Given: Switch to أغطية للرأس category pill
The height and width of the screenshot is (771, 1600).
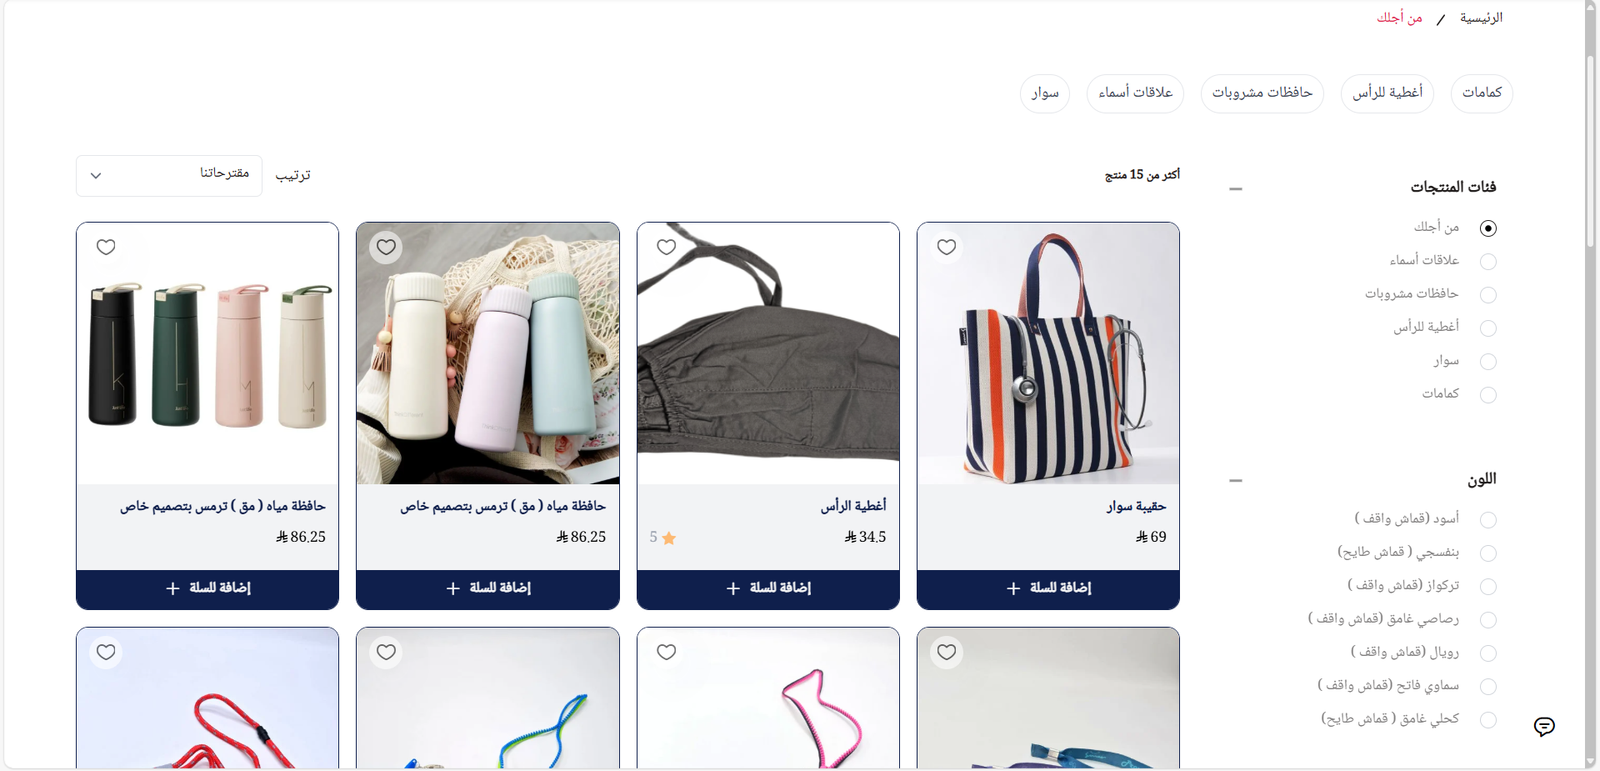Looking at the screenshot, I should (x=1388, y=93).
